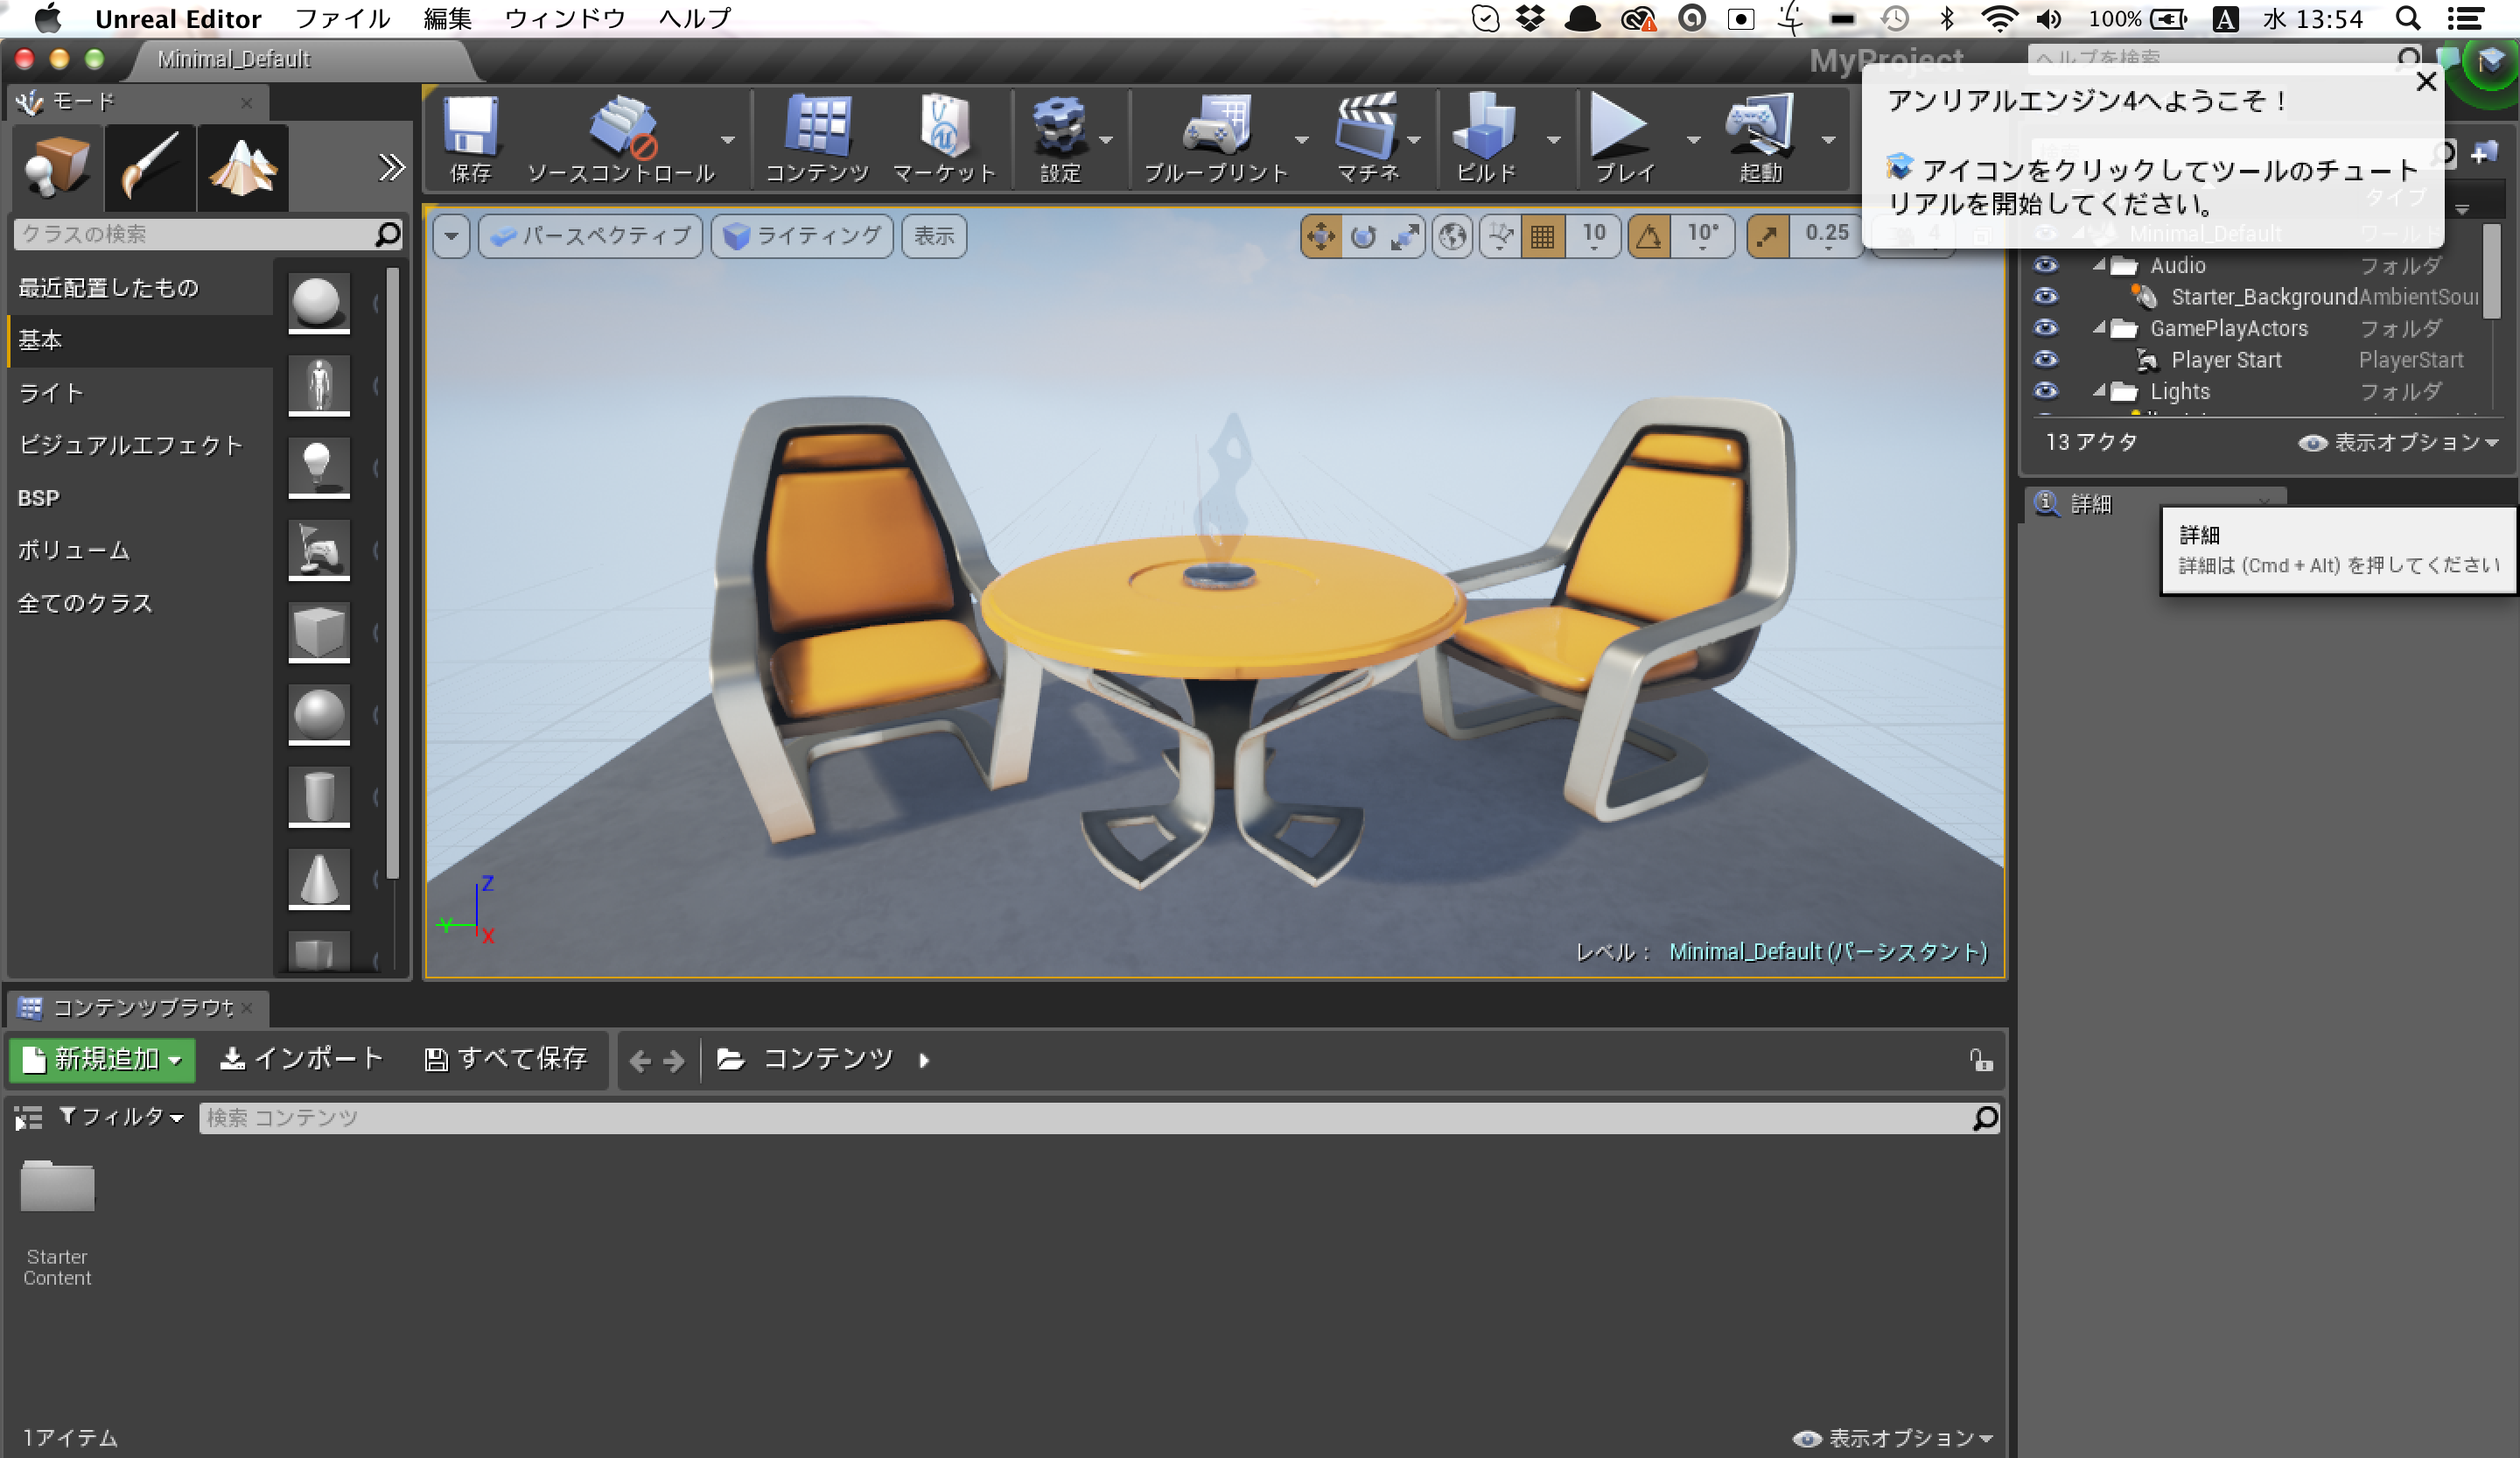Viewport: 2520px width, 1458px height.
Task: Select the Landscape mode mountain icon
Action: tap(243, 166)
